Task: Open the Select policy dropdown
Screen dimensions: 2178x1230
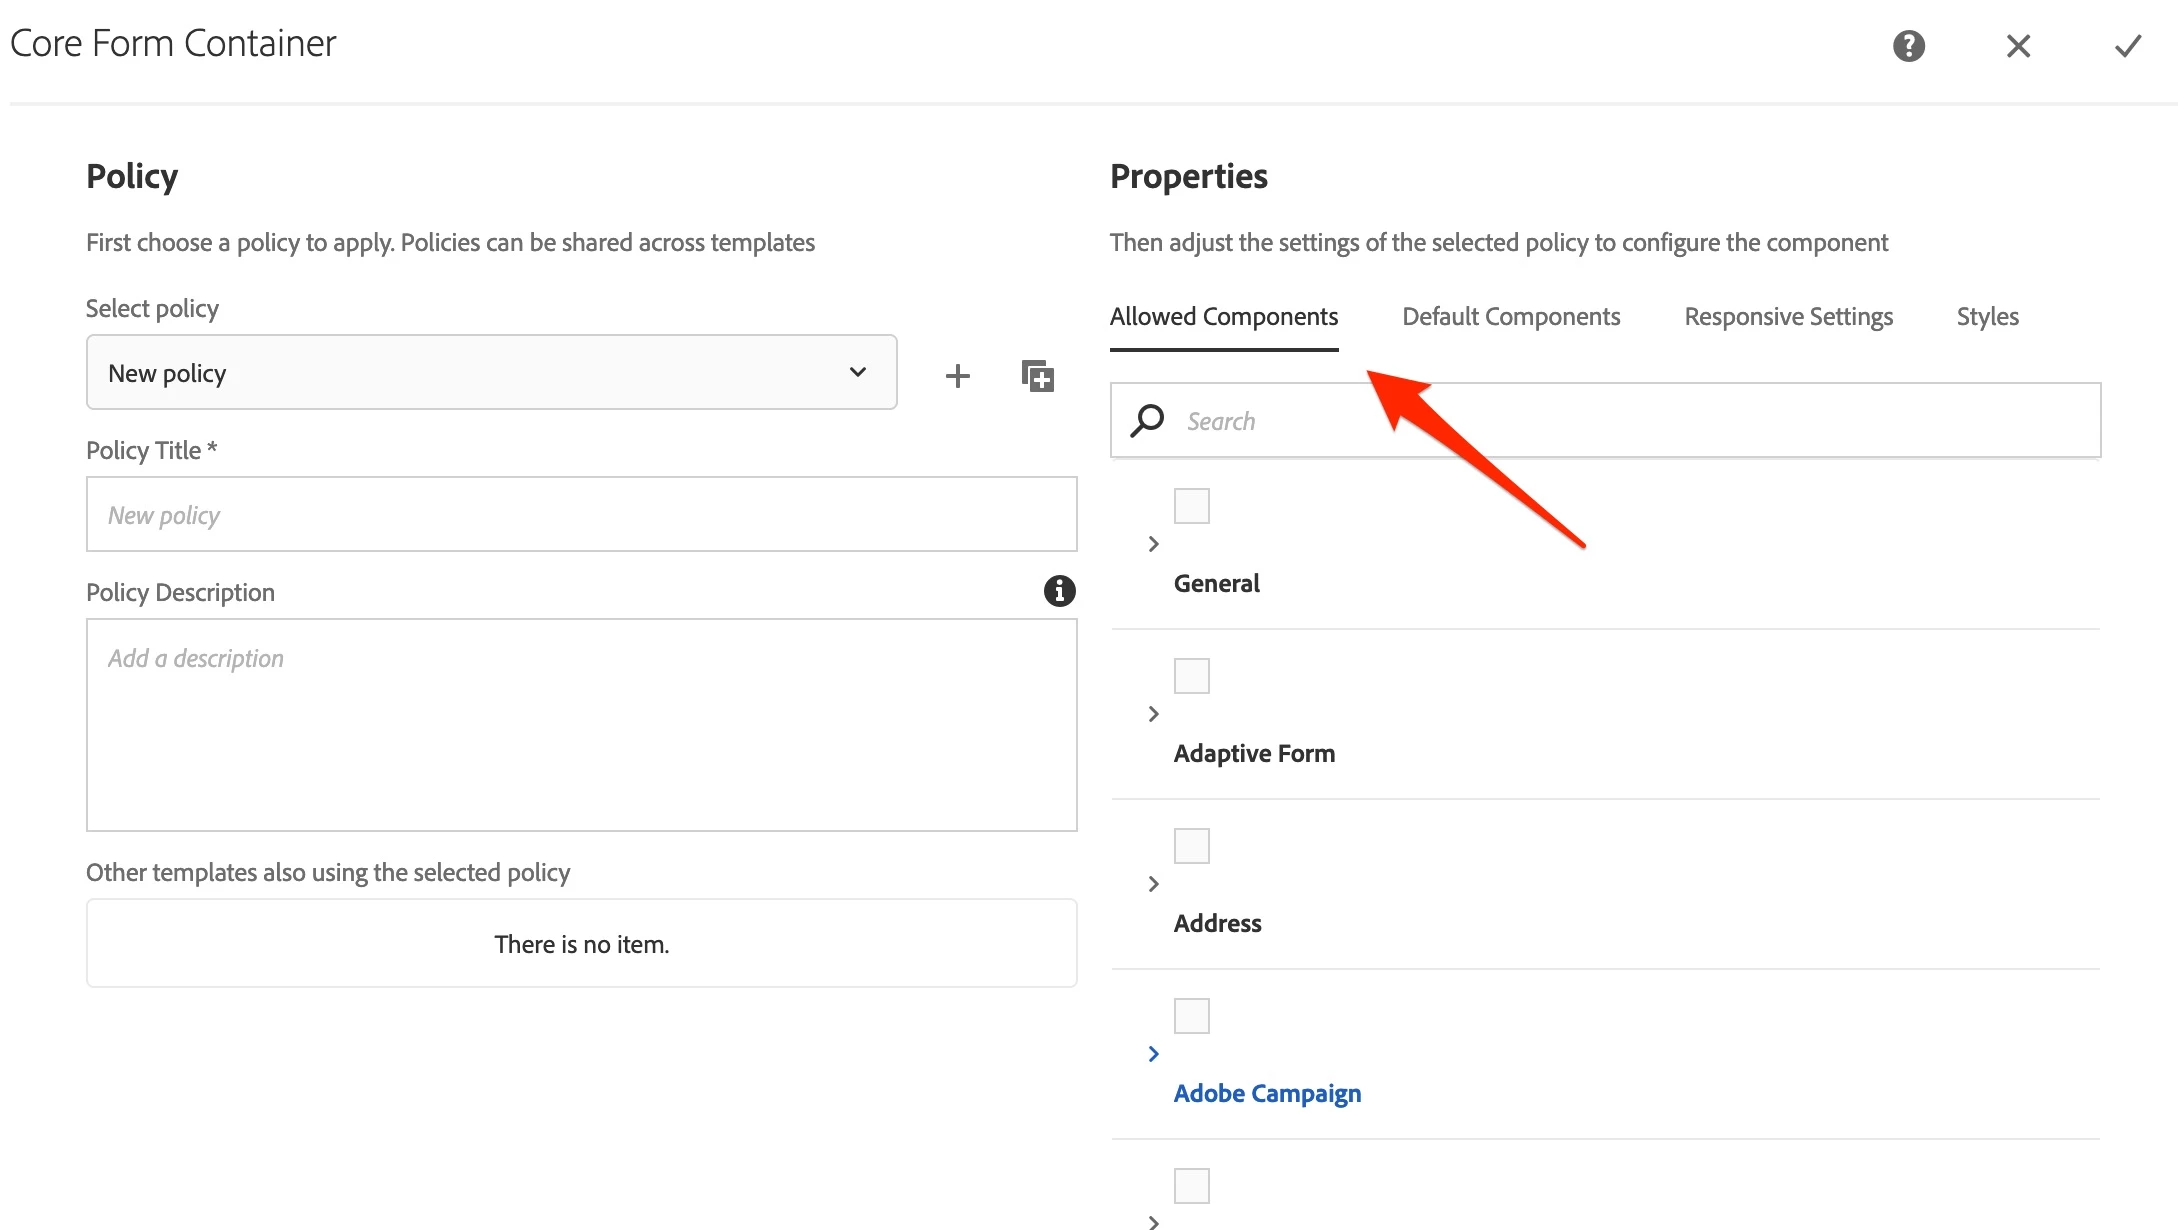Action: [491, 372]
